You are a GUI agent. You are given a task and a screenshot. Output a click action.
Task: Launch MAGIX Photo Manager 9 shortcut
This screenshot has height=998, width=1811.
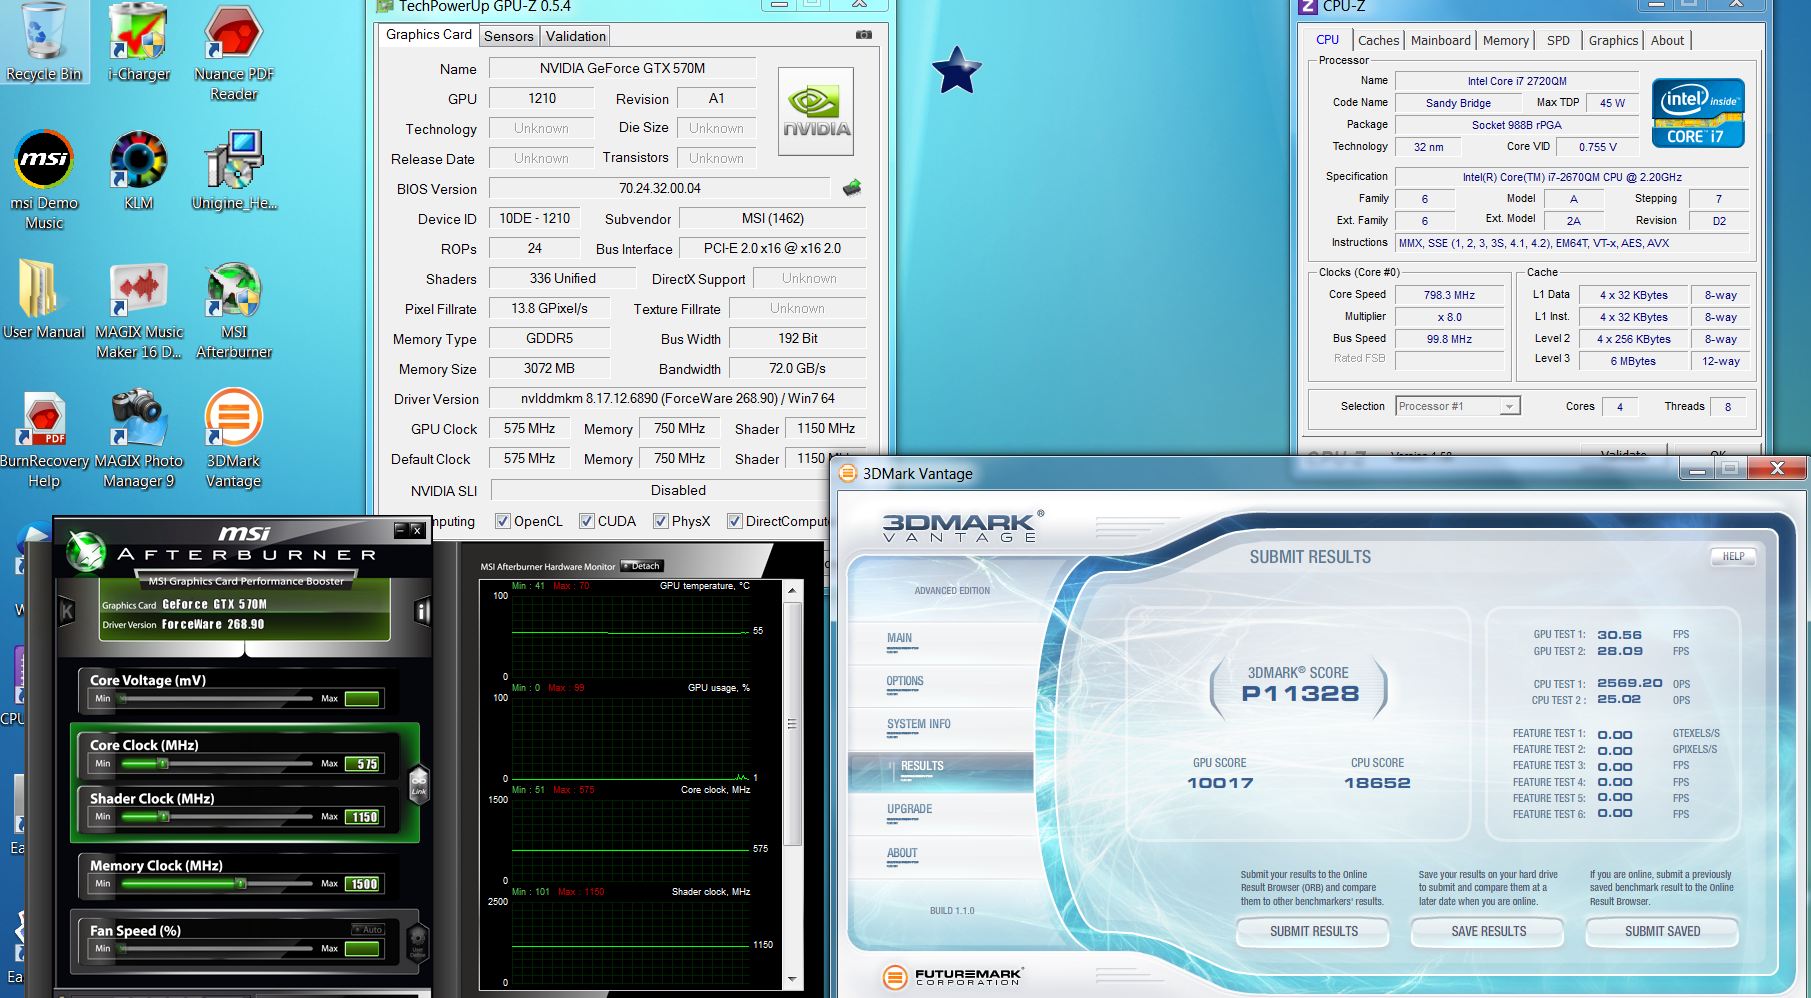139,439
